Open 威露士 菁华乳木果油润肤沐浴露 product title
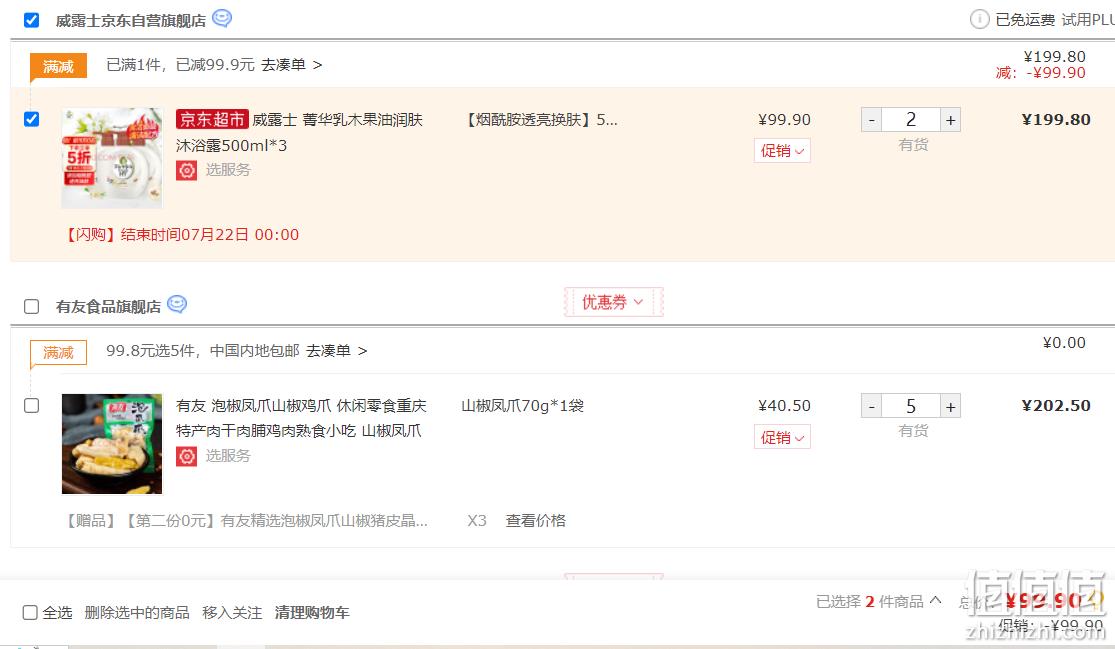 coord(299,132)
